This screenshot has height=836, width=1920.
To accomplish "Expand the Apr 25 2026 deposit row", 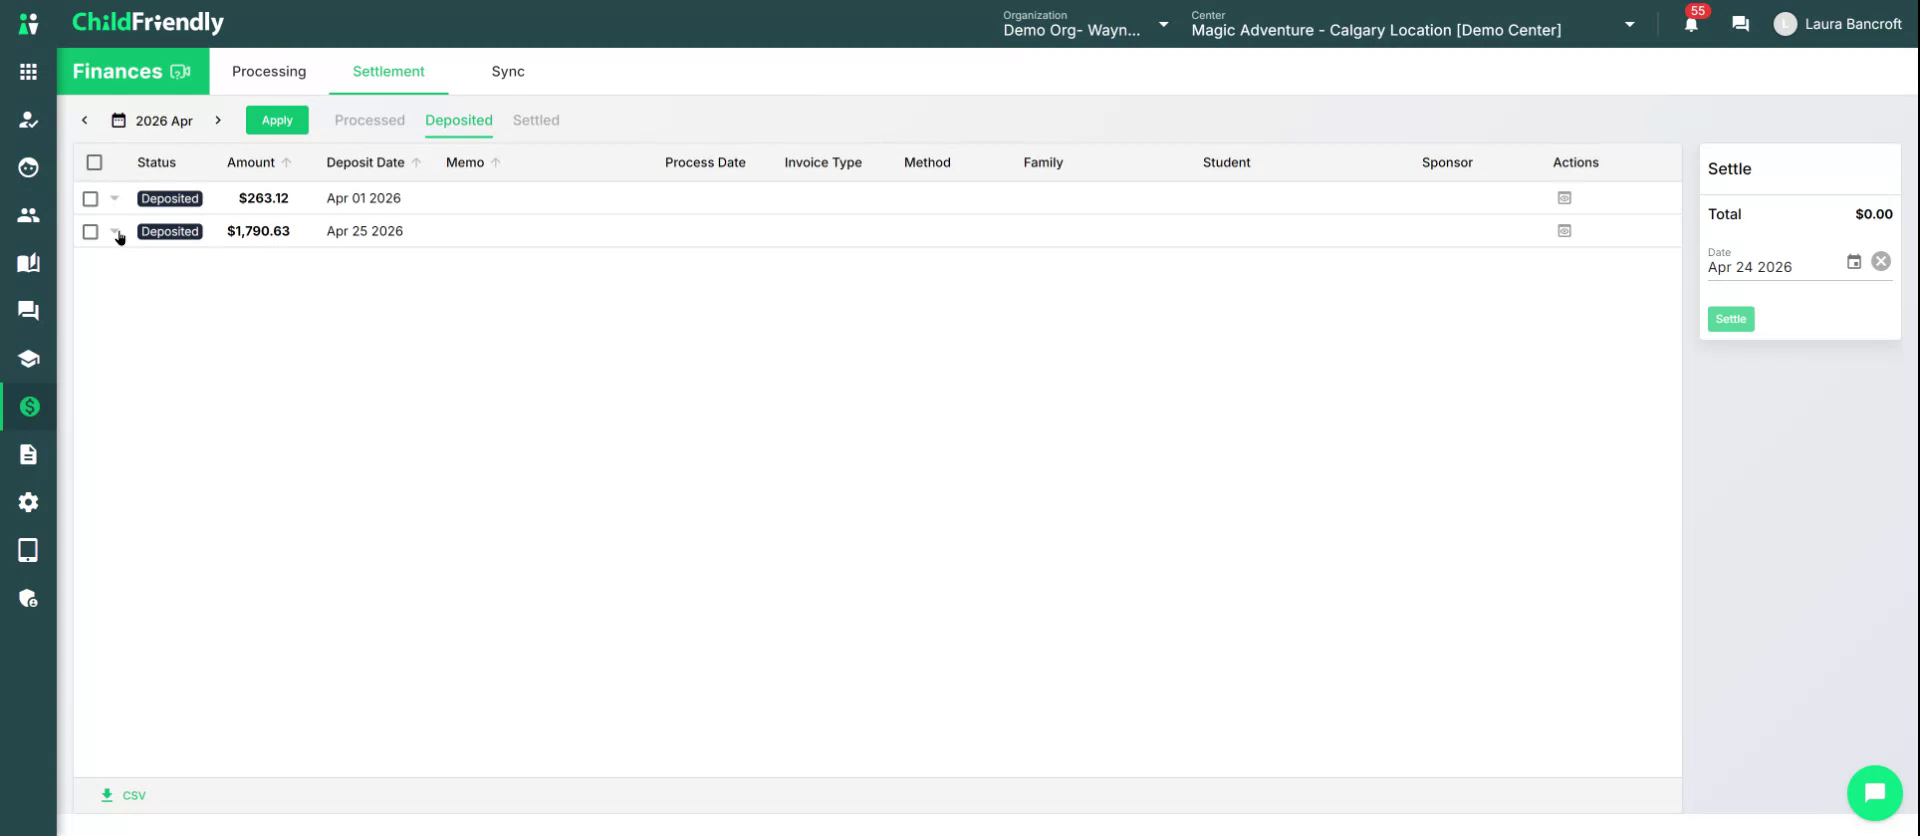I will click(x=115, y=231).
